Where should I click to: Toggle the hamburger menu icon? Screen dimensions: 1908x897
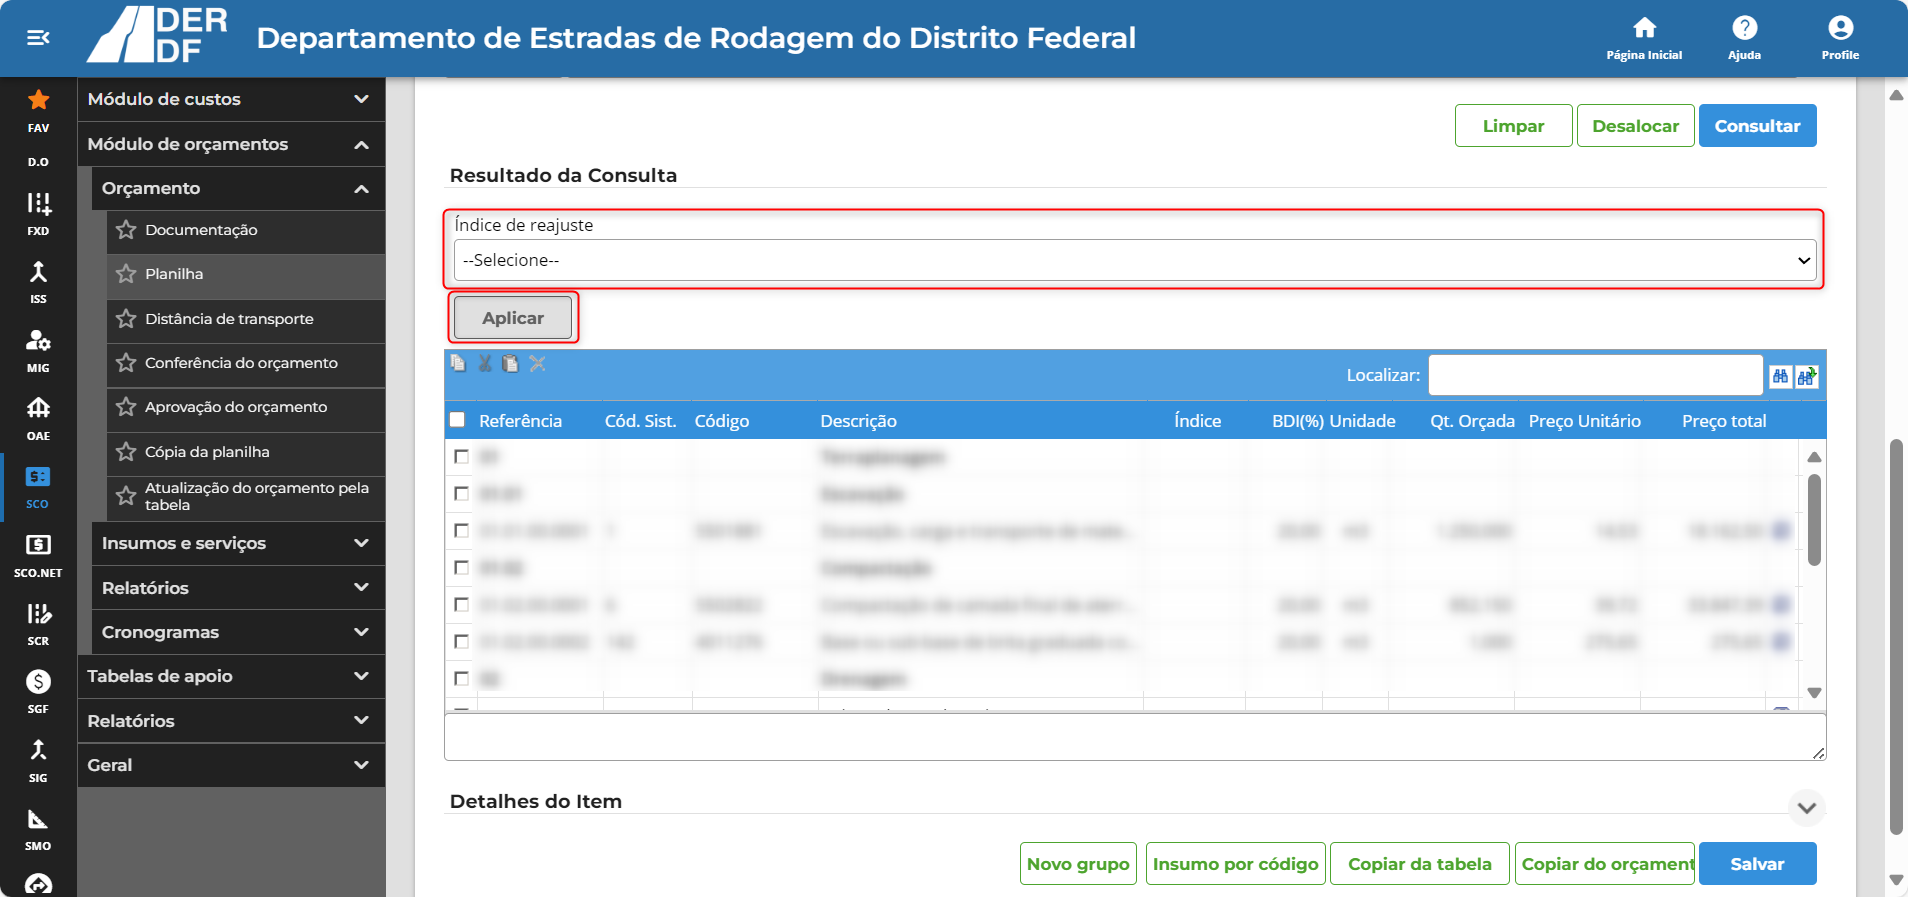point(38,38)
